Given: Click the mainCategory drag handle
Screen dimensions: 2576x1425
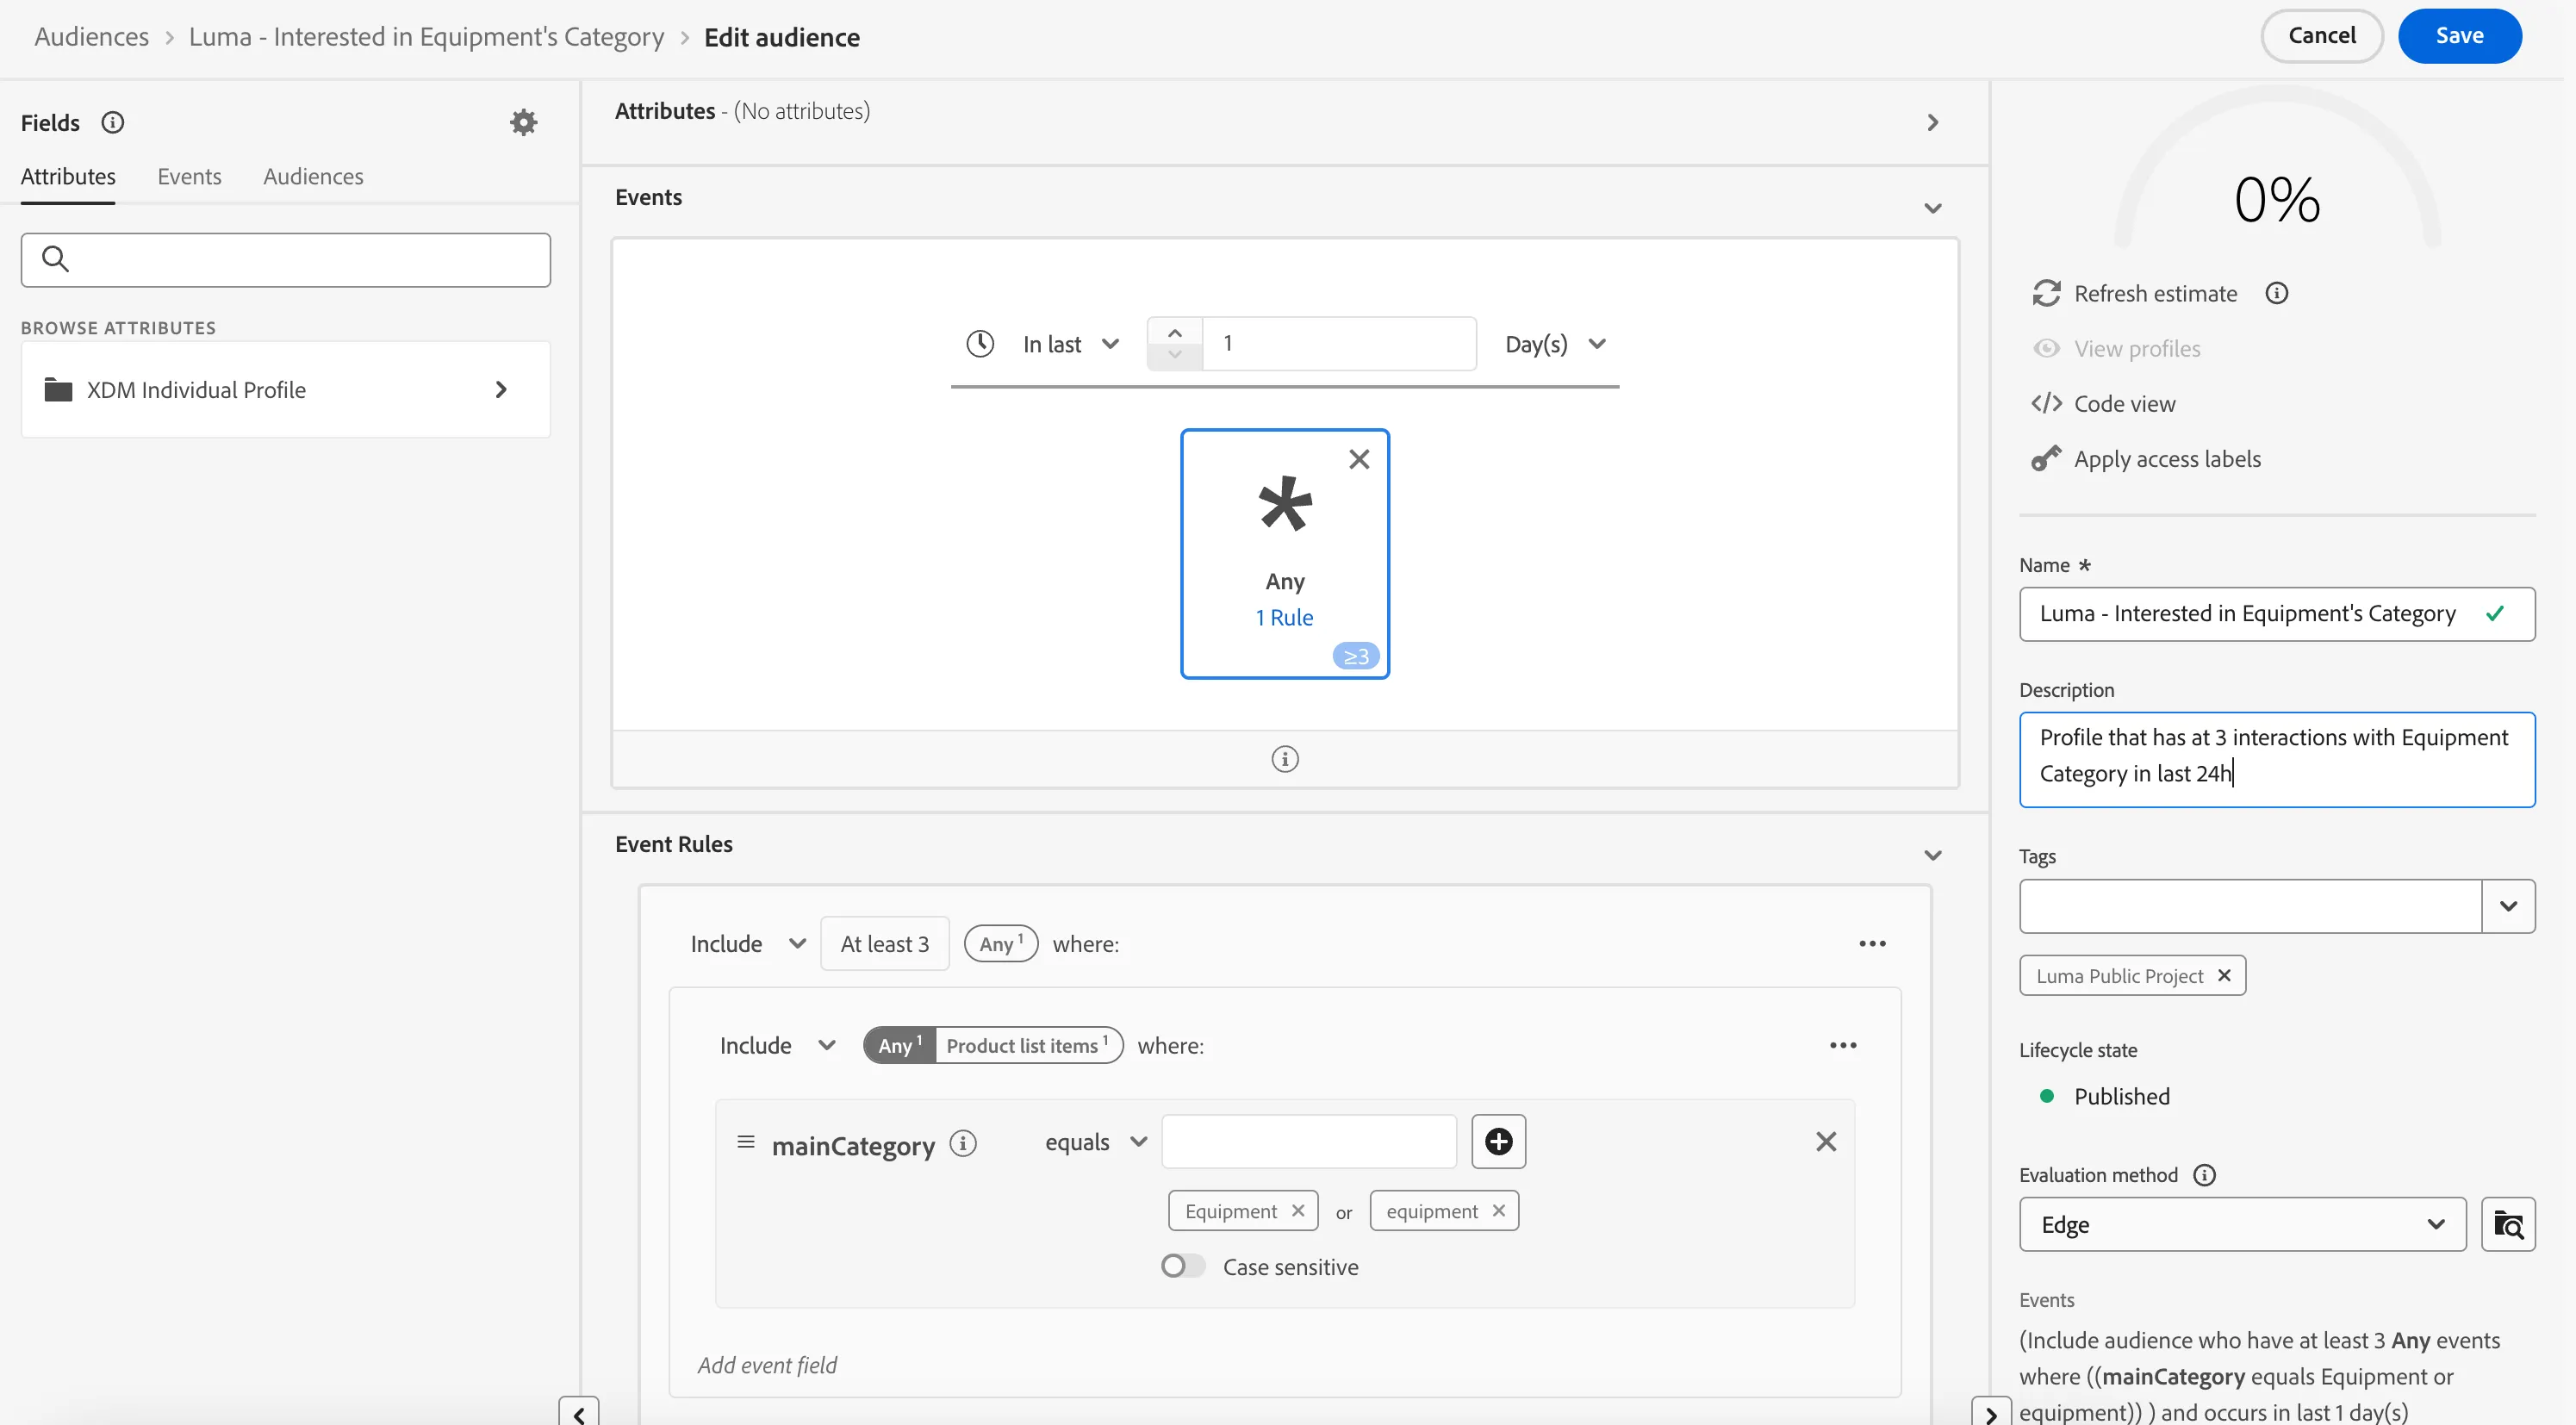Looking at the screenshot, I should click(x=745, y=1141).
